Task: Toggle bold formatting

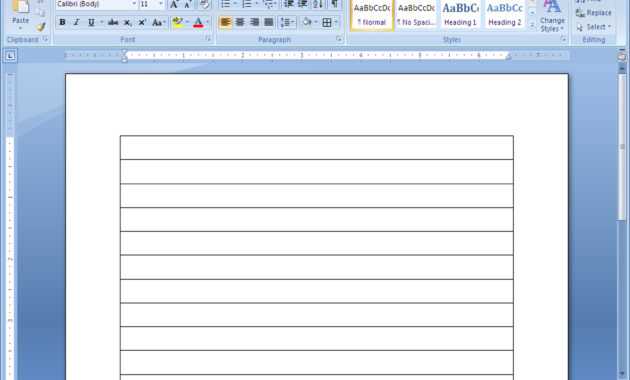Action: coord(62,22)
